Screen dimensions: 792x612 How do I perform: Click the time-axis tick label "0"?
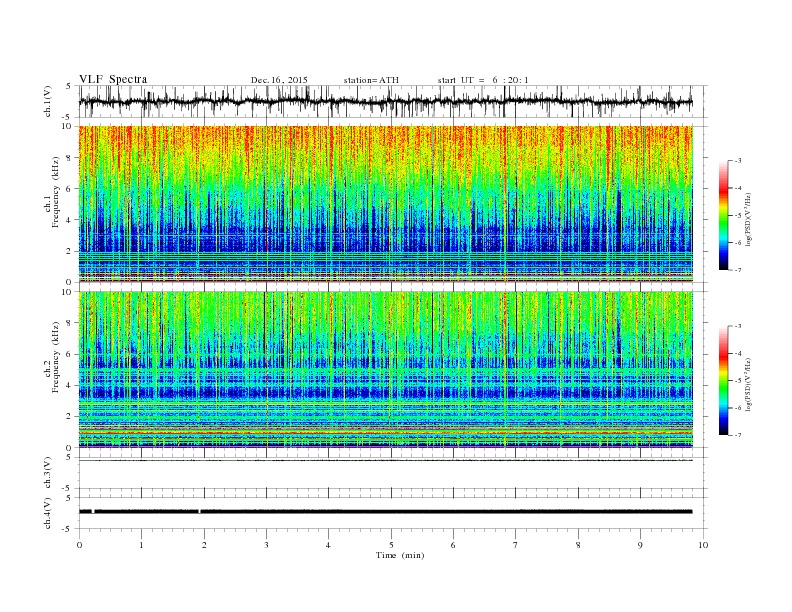point(79,545)
